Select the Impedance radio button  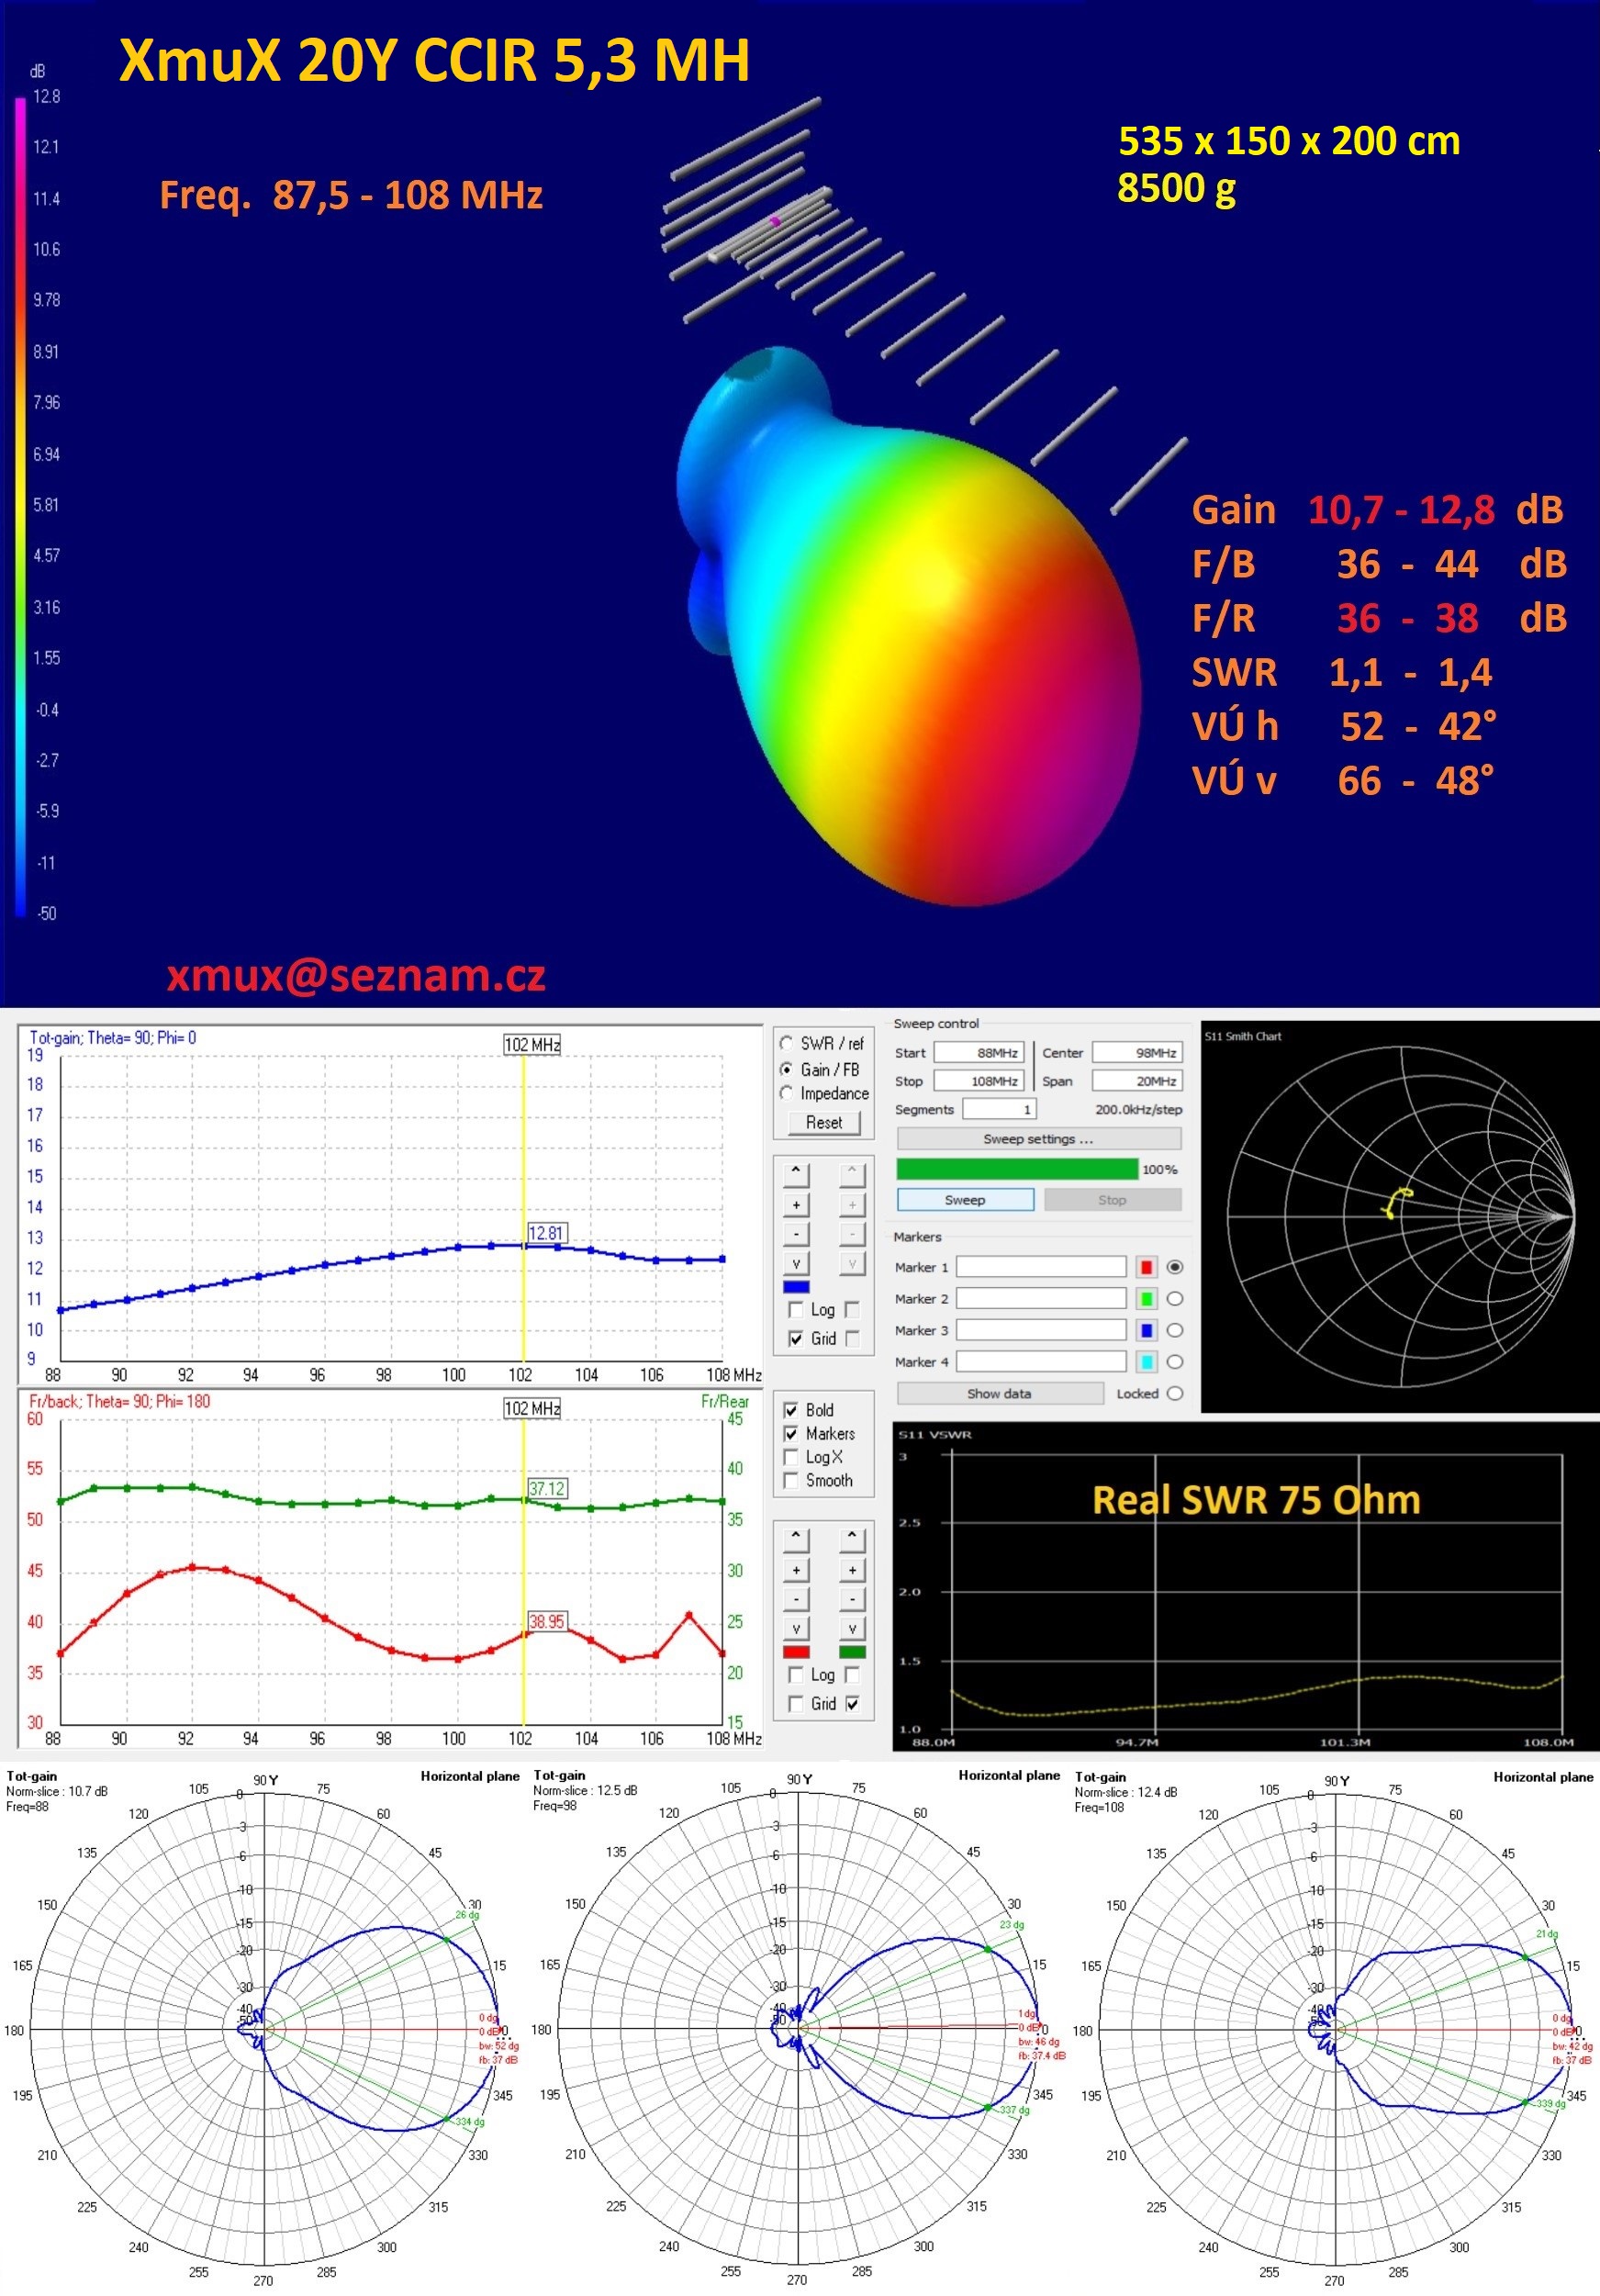786,1093
